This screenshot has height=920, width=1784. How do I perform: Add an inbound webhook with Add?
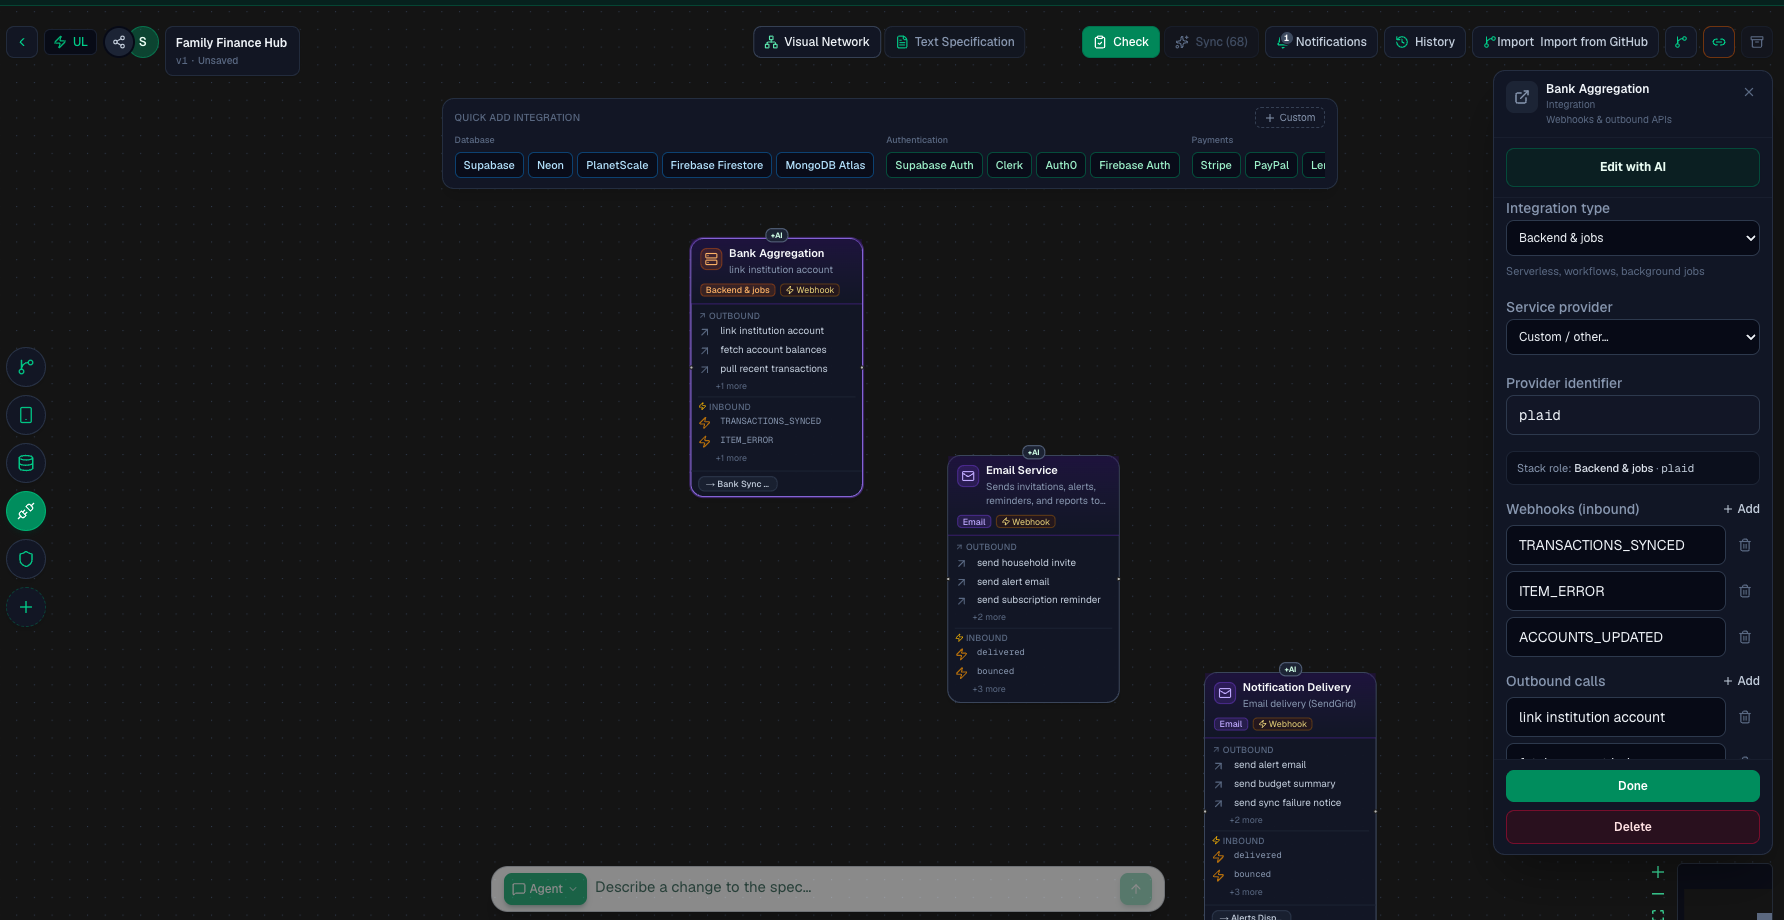[1741, 509]
